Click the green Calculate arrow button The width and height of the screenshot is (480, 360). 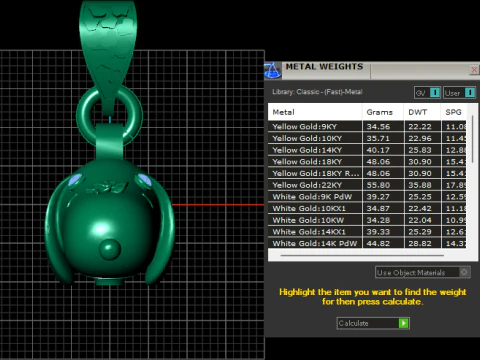click(x=403, y=323)
